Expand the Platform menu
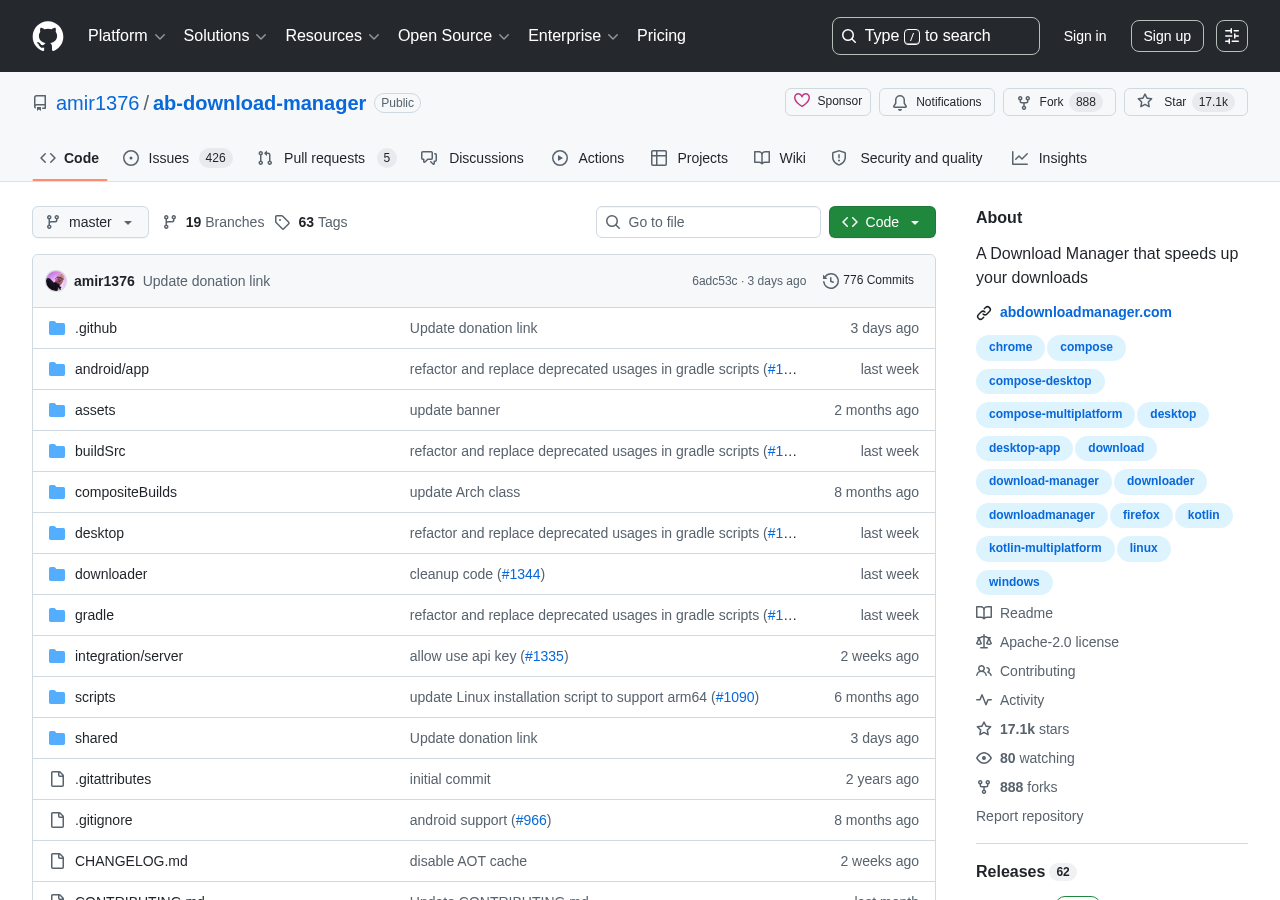The image size is (1280, 900). [127, 36]
